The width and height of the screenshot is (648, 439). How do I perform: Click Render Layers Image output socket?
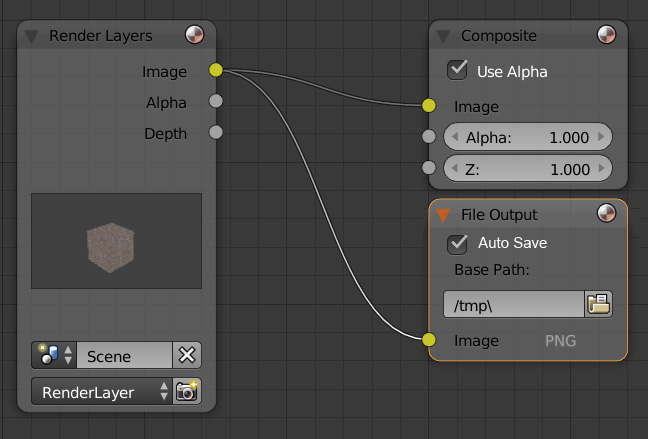[216, 70]
